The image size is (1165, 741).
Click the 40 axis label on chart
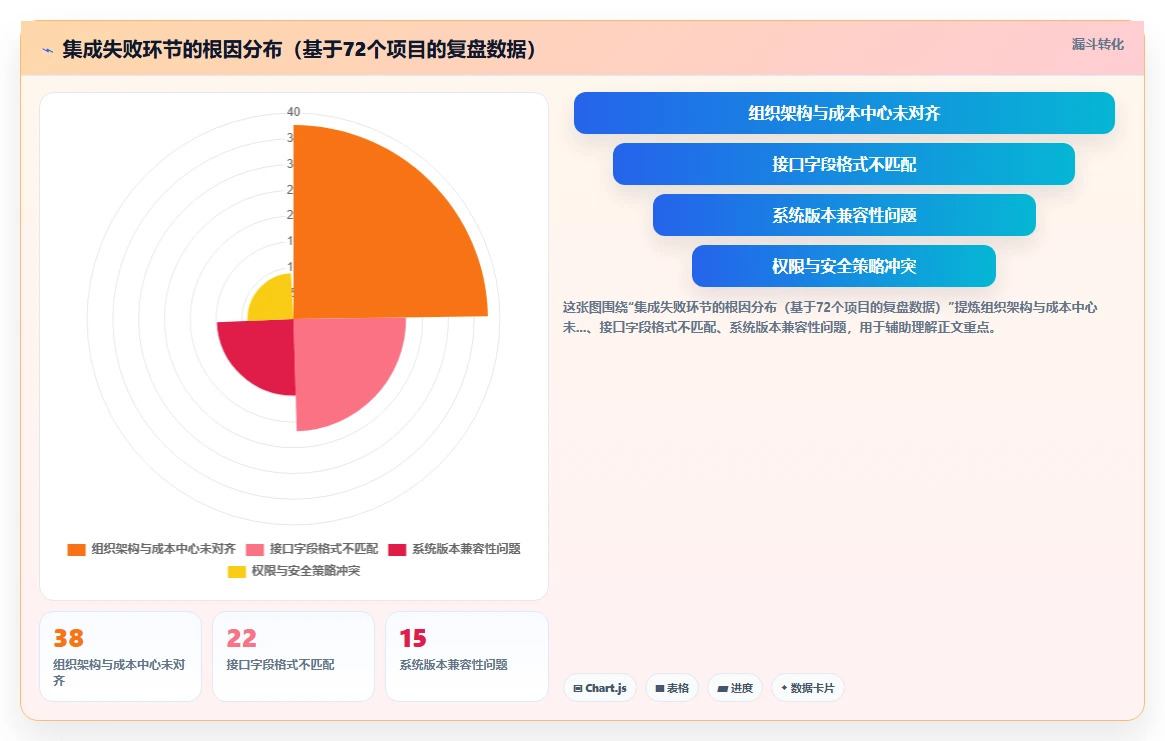tap(293, 111)
